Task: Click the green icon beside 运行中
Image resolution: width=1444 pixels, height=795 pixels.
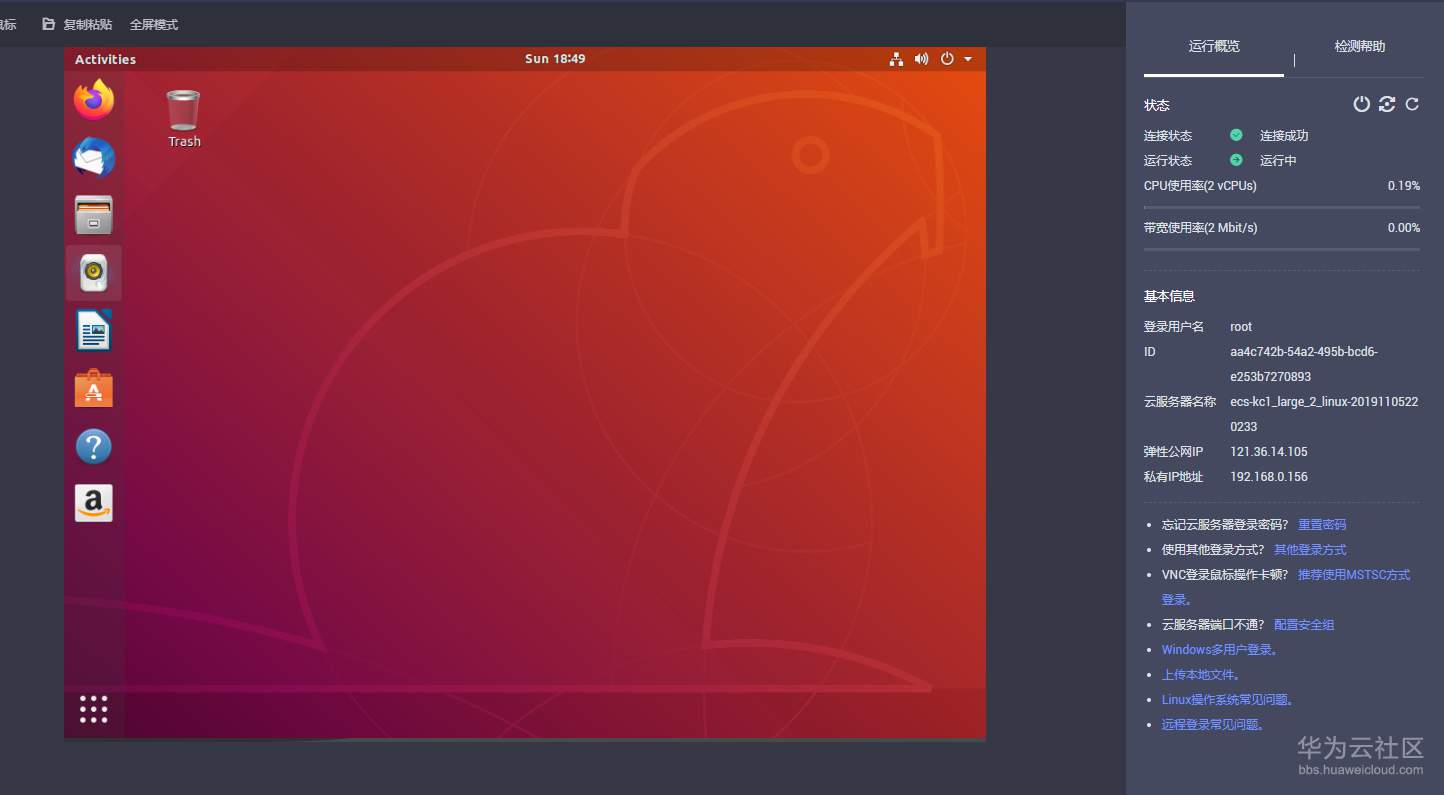Action: coord(1236,160)
